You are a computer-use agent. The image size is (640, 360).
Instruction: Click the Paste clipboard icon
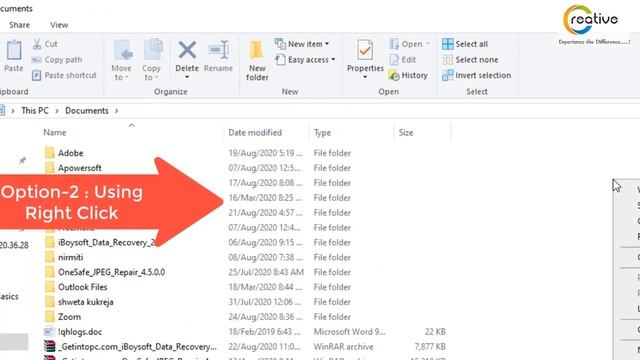click(13, 51)
